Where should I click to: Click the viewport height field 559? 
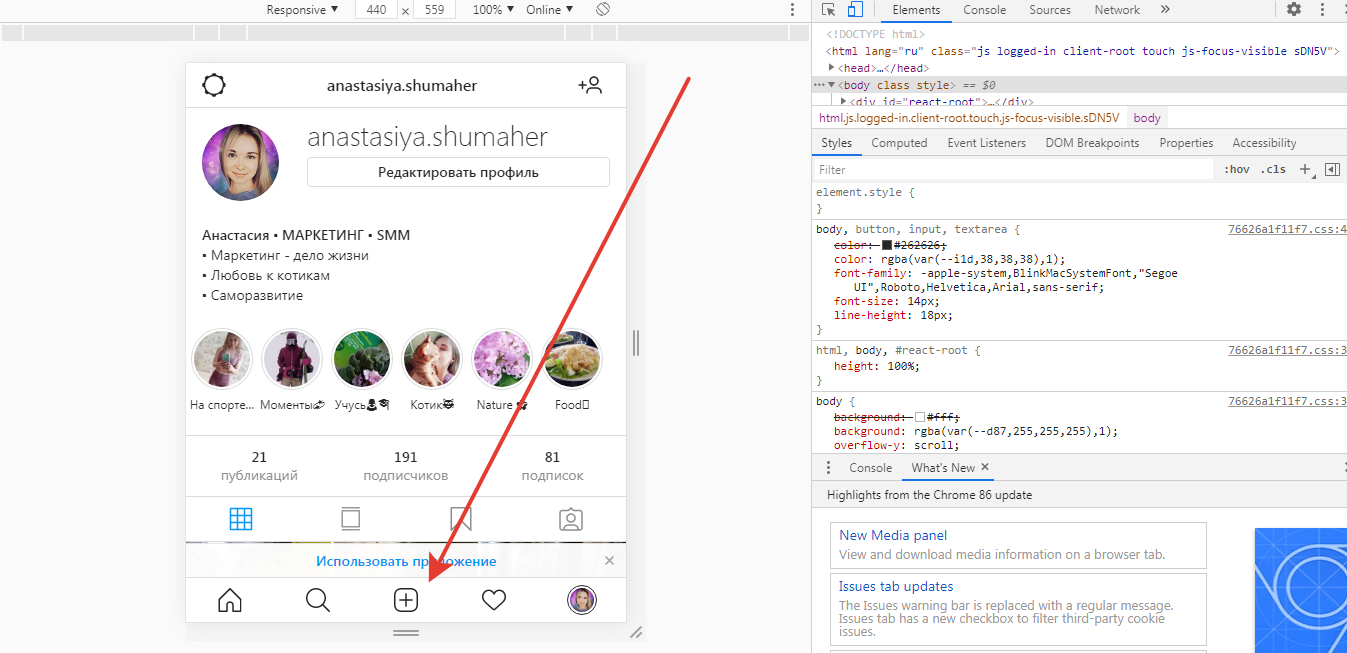tap(434, 9)
